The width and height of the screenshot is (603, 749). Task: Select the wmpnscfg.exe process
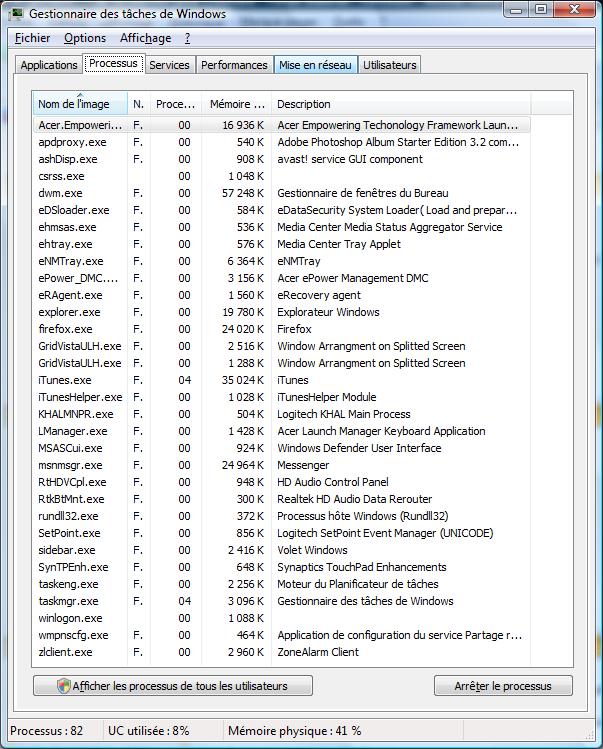[x=282, y=635]
